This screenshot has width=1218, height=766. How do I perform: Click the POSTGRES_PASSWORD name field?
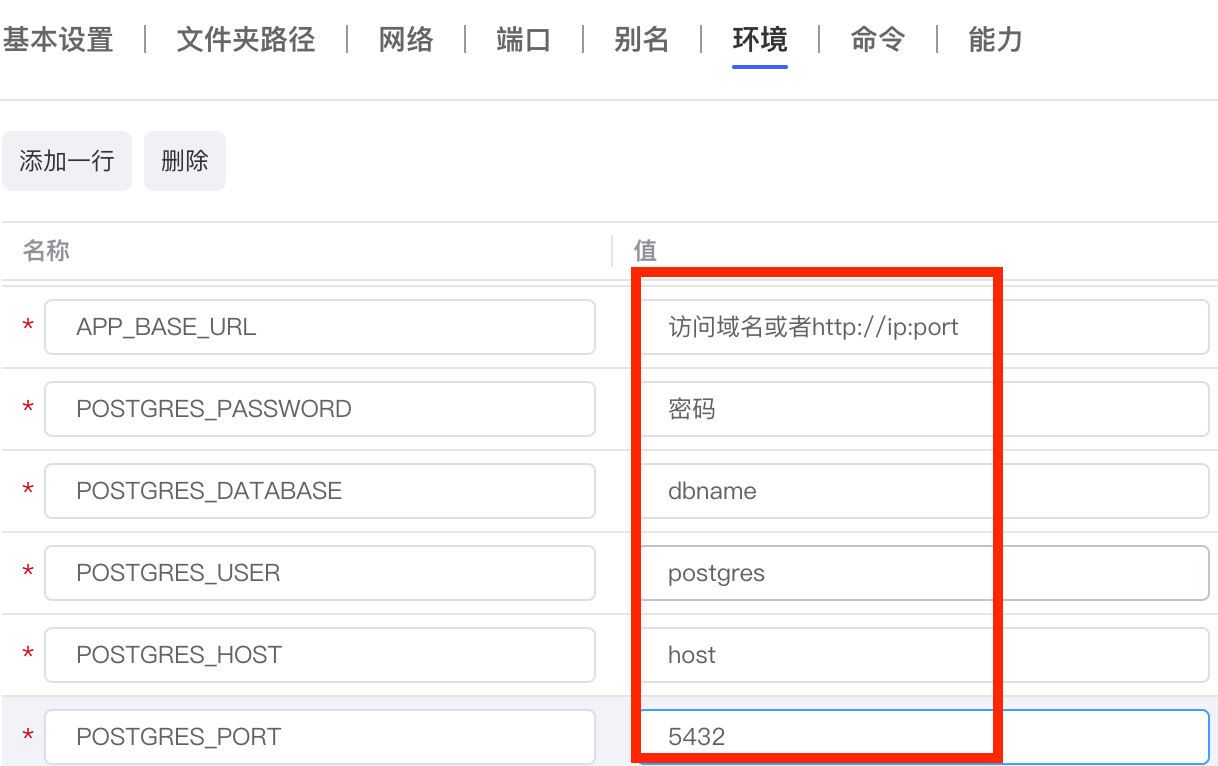point(319,409)
